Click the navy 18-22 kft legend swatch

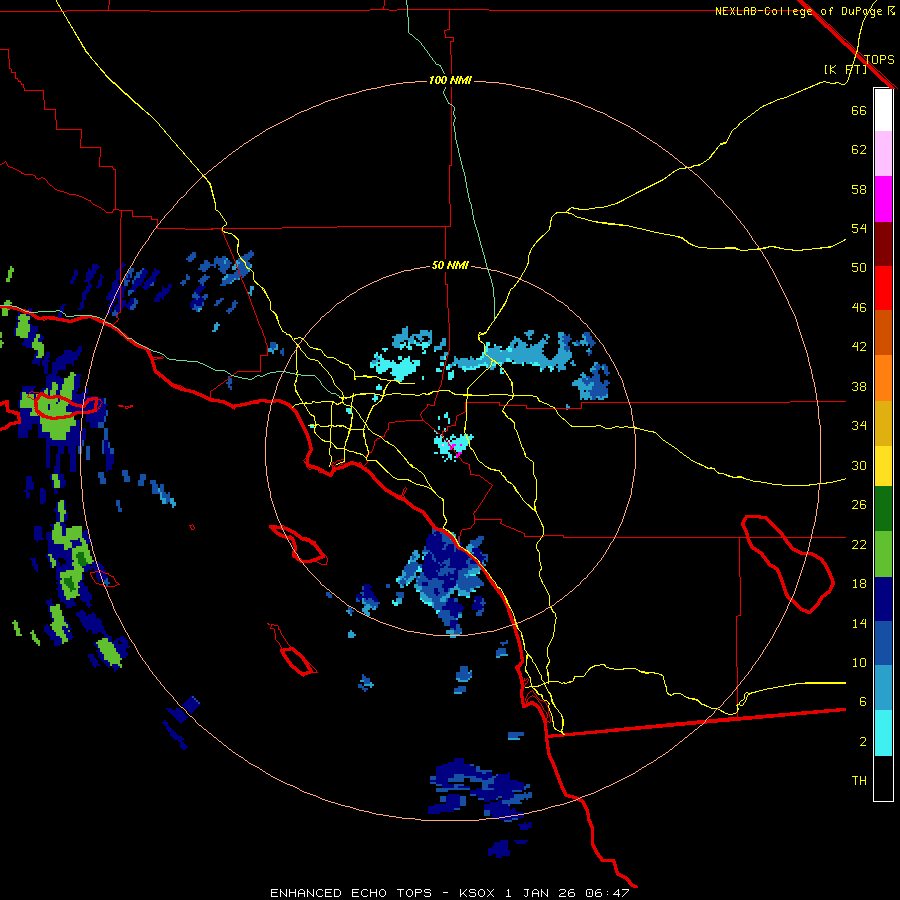883,599
